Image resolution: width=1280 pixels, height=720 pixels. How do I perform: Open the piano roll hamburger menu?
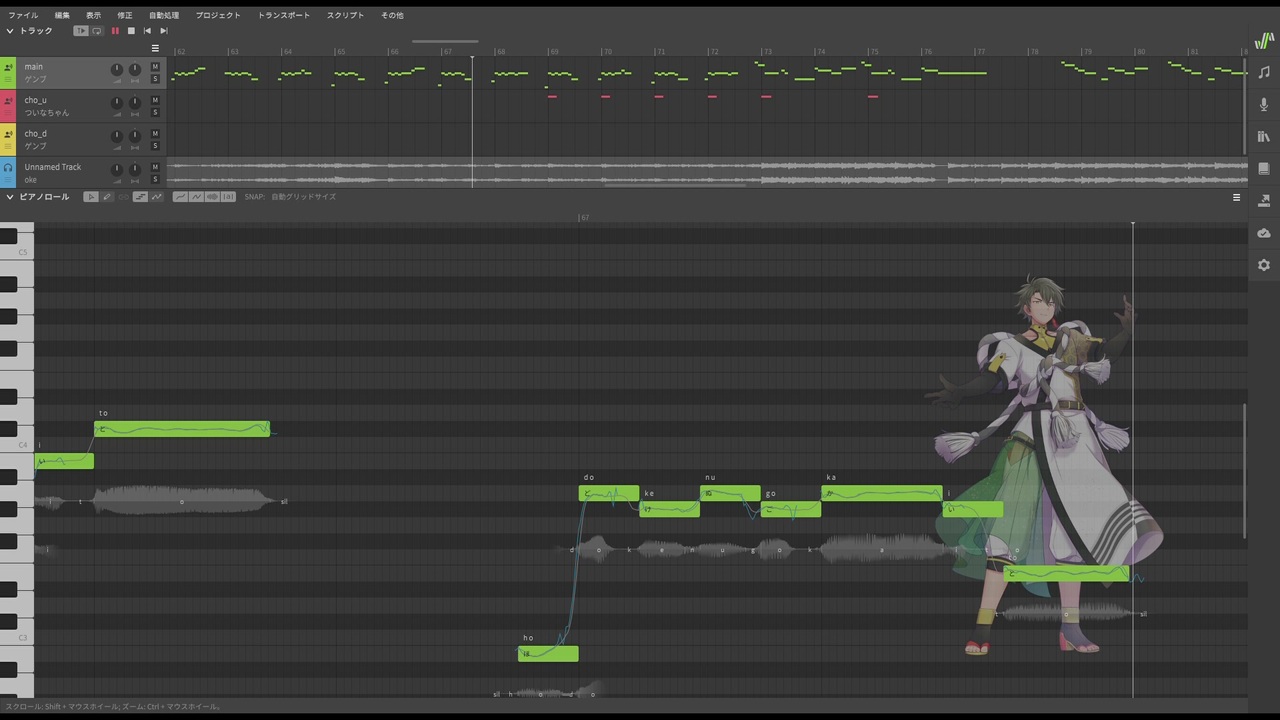[1237, 197]
